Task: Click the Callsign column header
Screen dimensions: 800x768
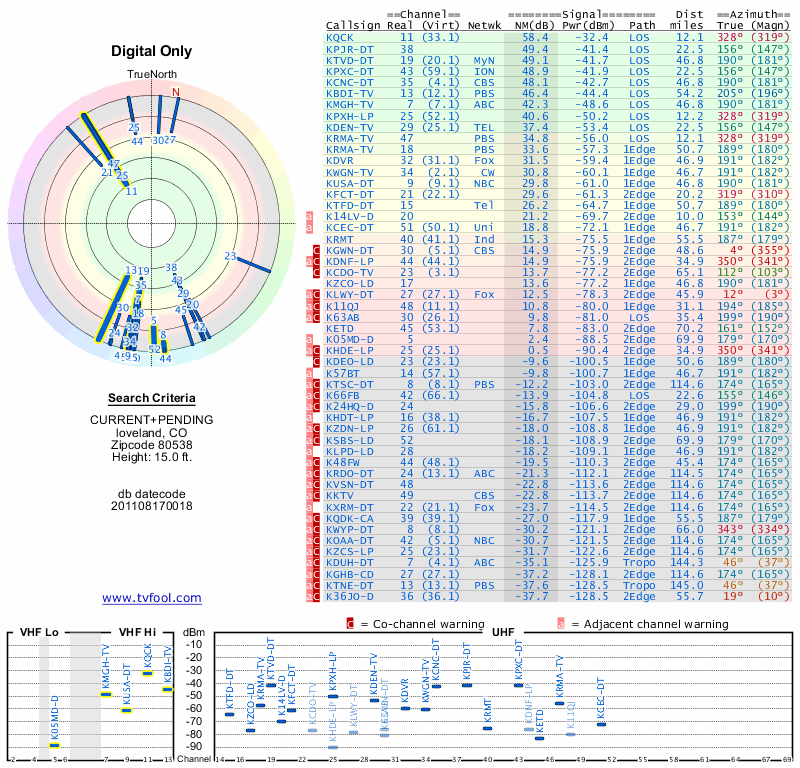Action: click(353, 25)
